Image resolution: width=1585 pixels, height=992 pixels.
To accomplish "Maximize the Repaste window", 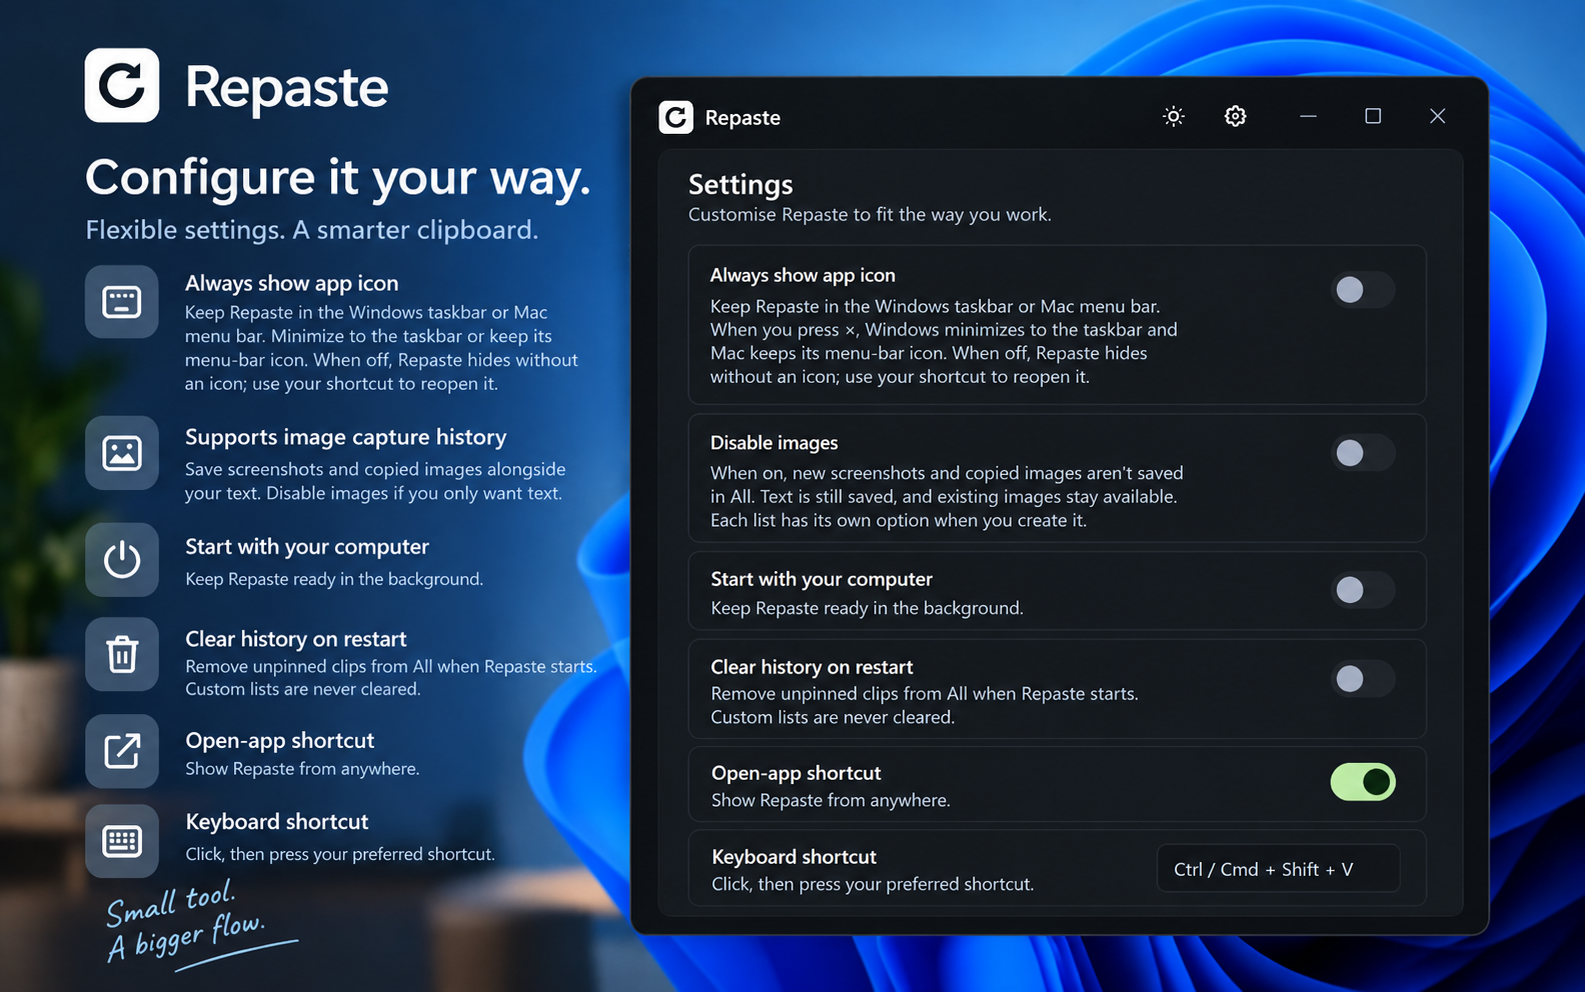I will [1373, 116].
